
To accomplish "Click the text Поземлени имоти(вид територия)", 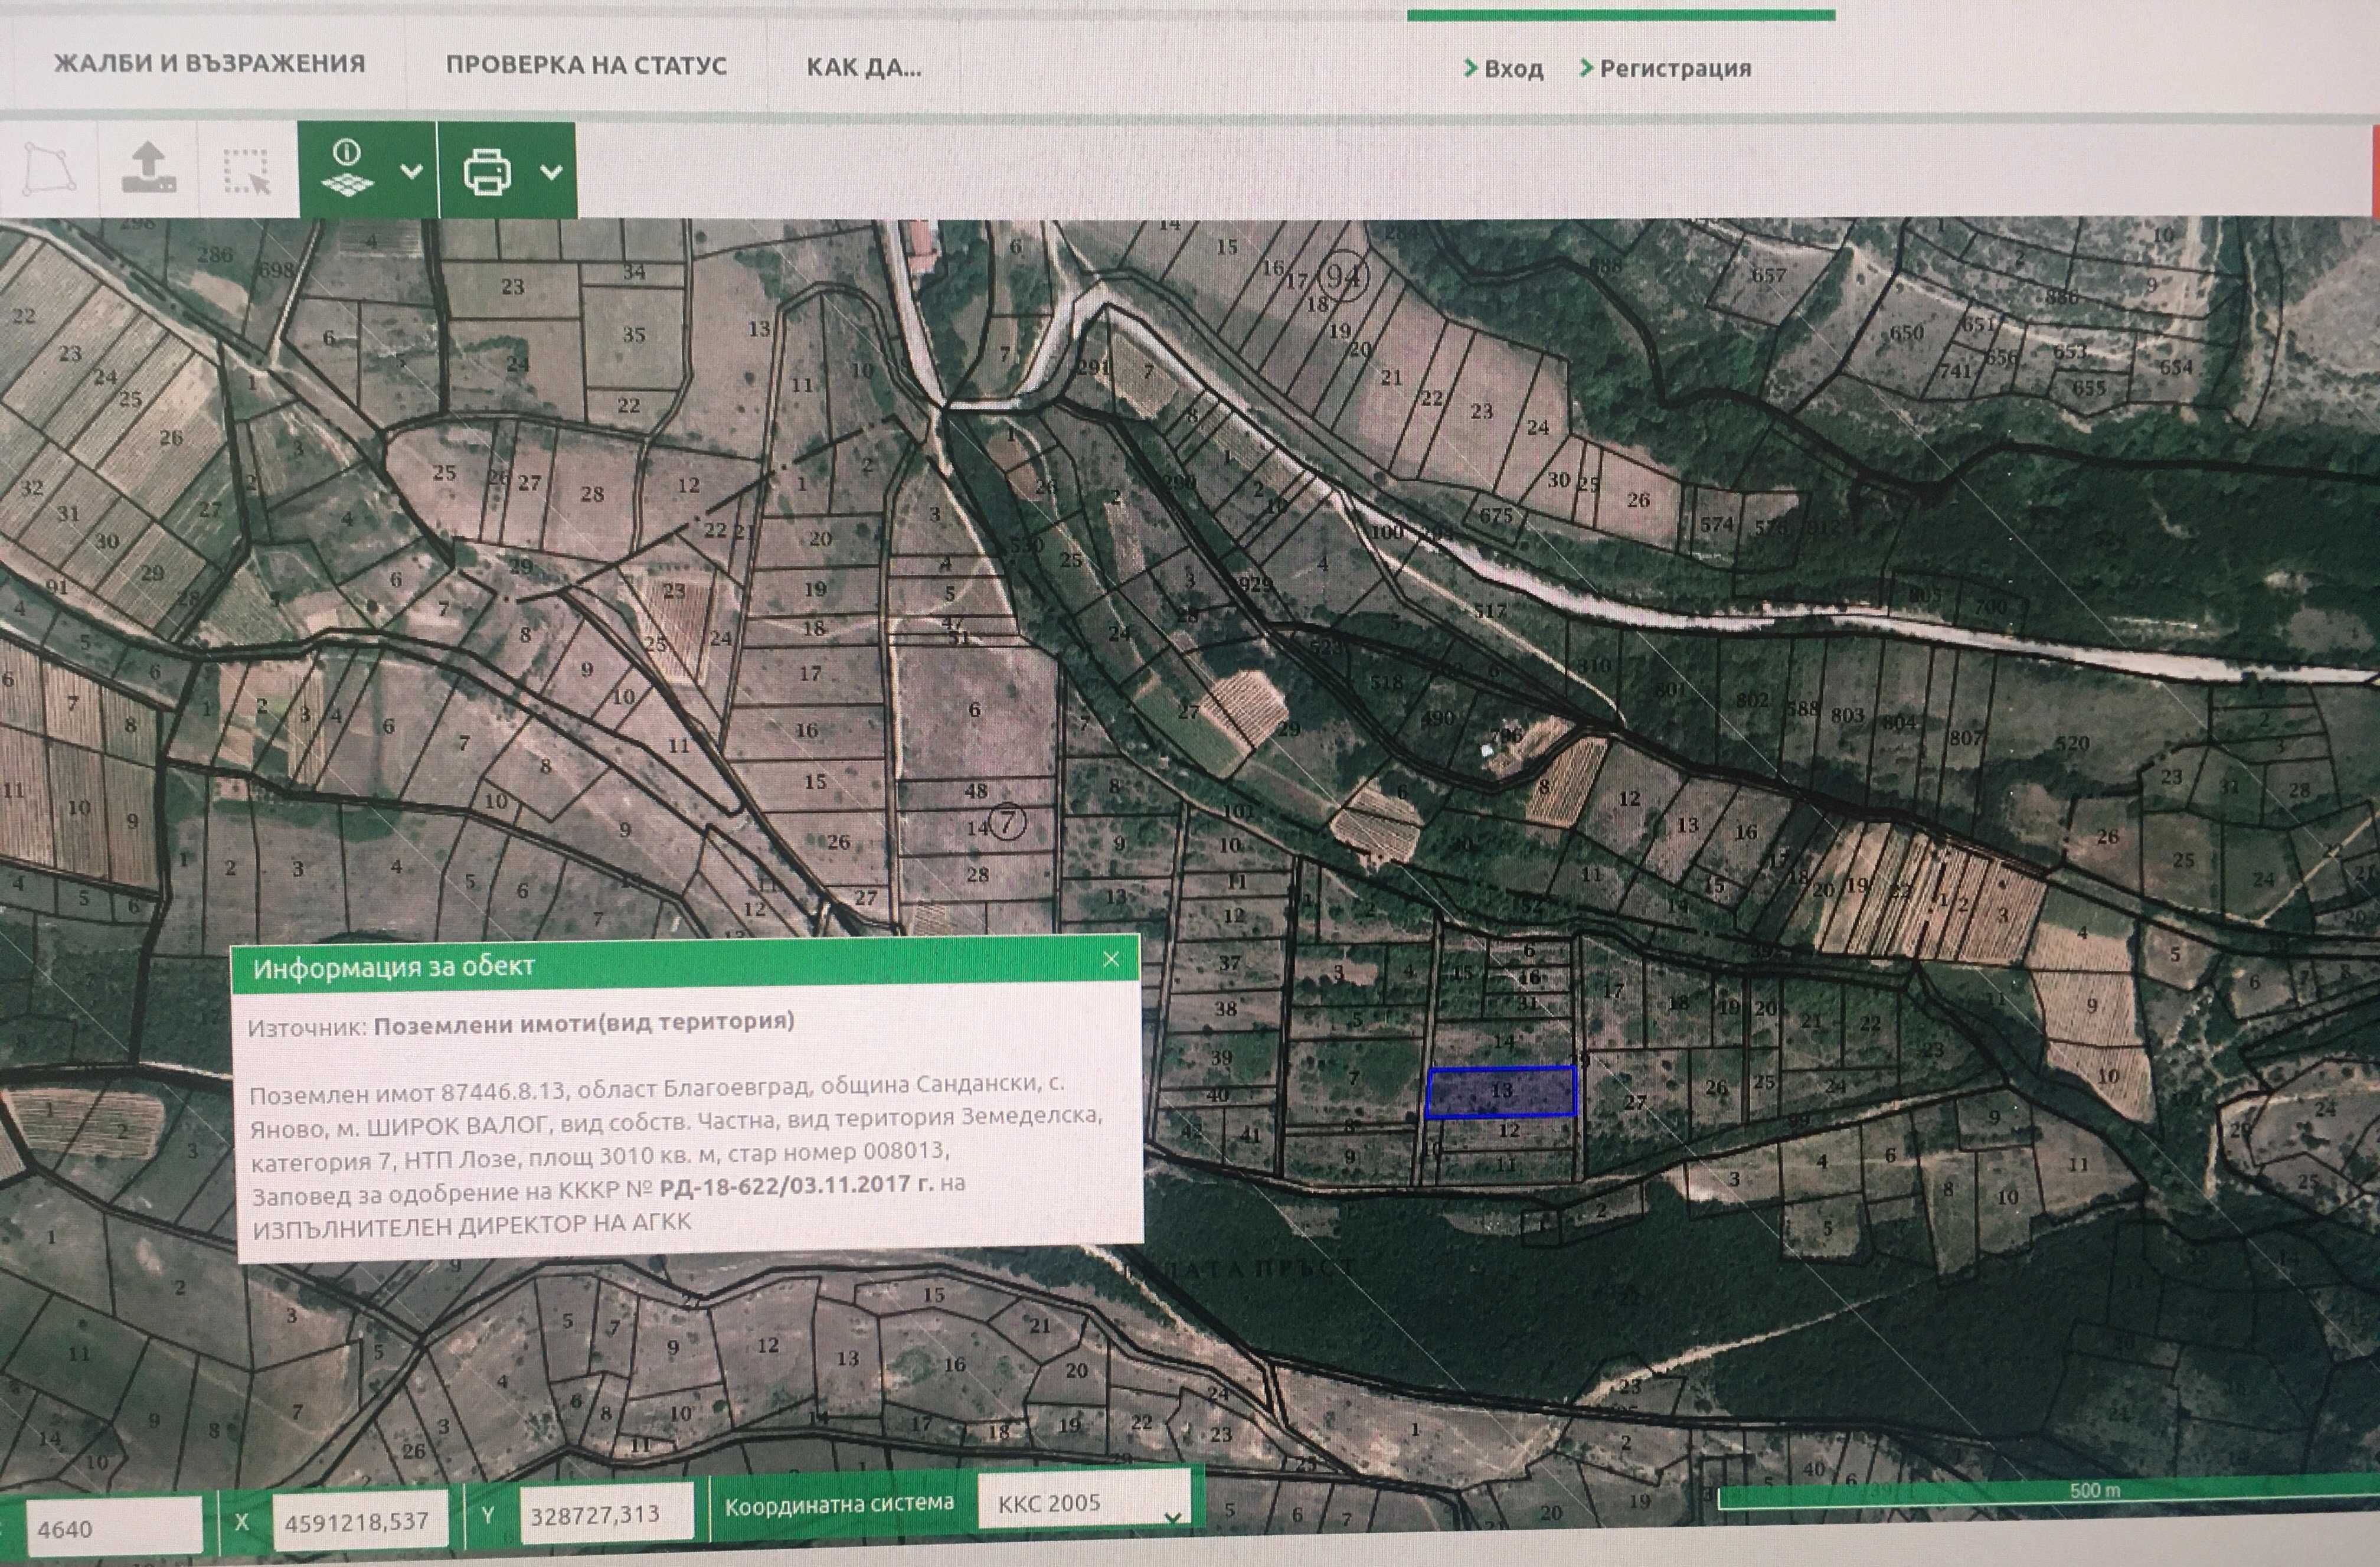I will click(x=584, y=1023).
